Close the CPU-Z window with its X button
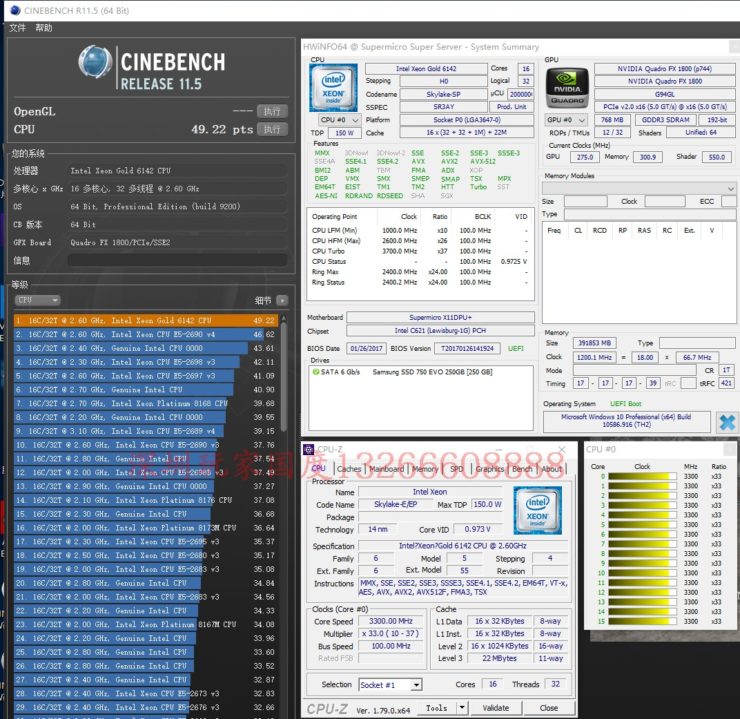This screenshot has height=719, width=740. (x=562, y=450)
